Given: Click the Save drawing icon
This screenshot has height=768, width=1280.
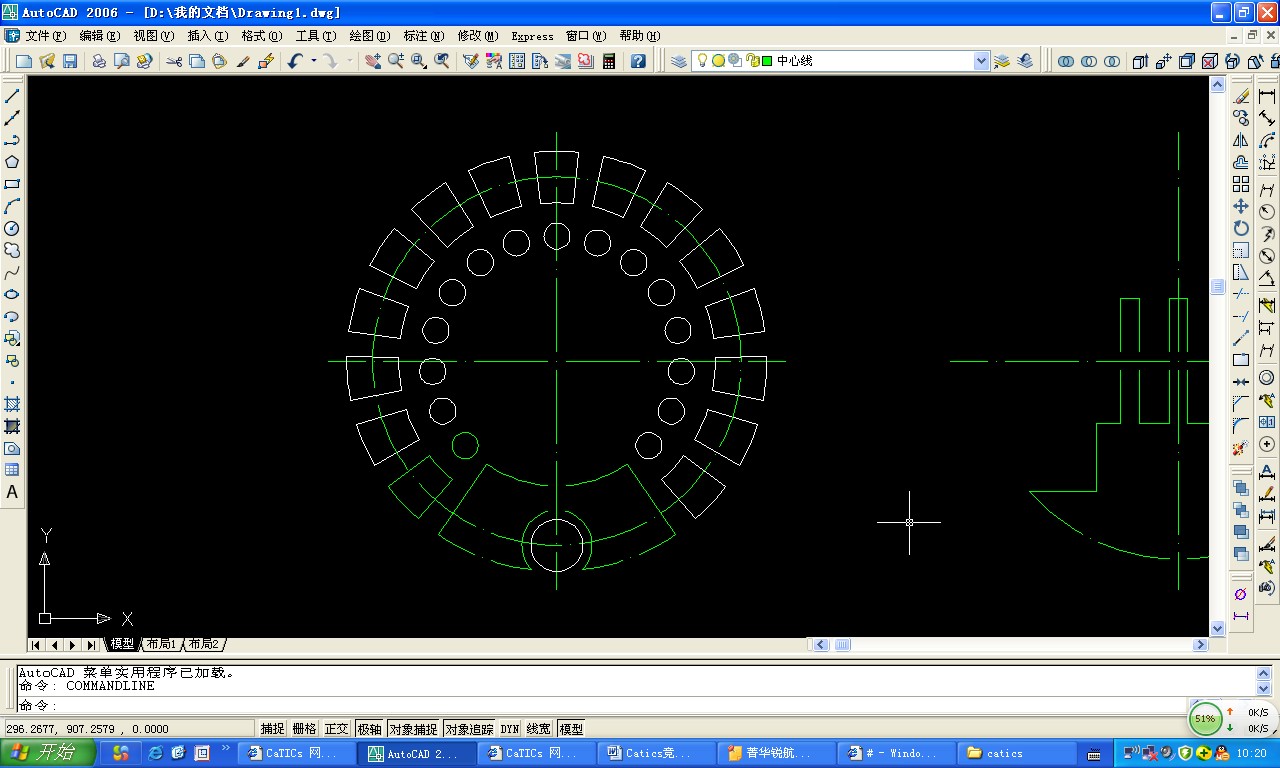Looking at the screenshot, I should pyautogui.click(x=70, y=61).
